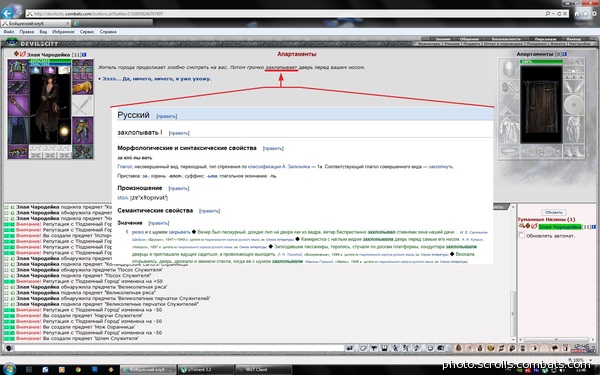600x375 pixels.
Task: Click the Настройки button in game header
Action: click(x=580, y=44)
